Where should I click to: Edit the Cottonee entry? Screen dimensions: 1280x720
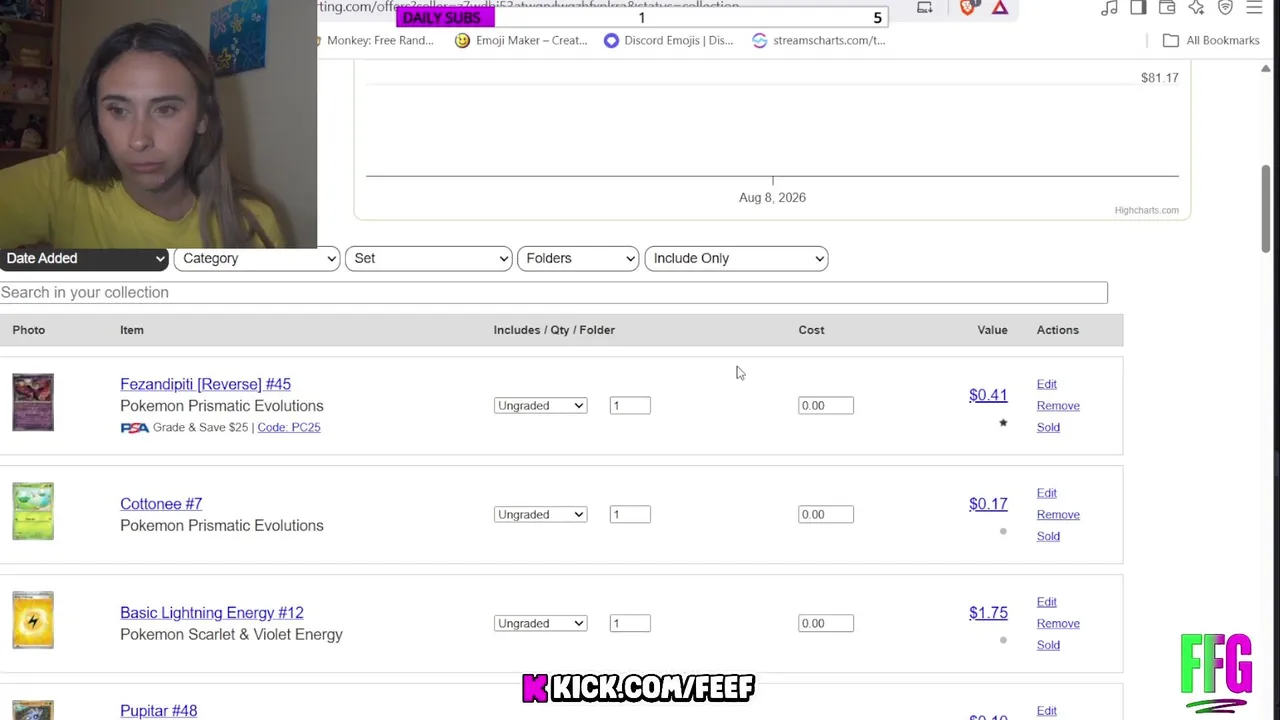pos(1047,493)
